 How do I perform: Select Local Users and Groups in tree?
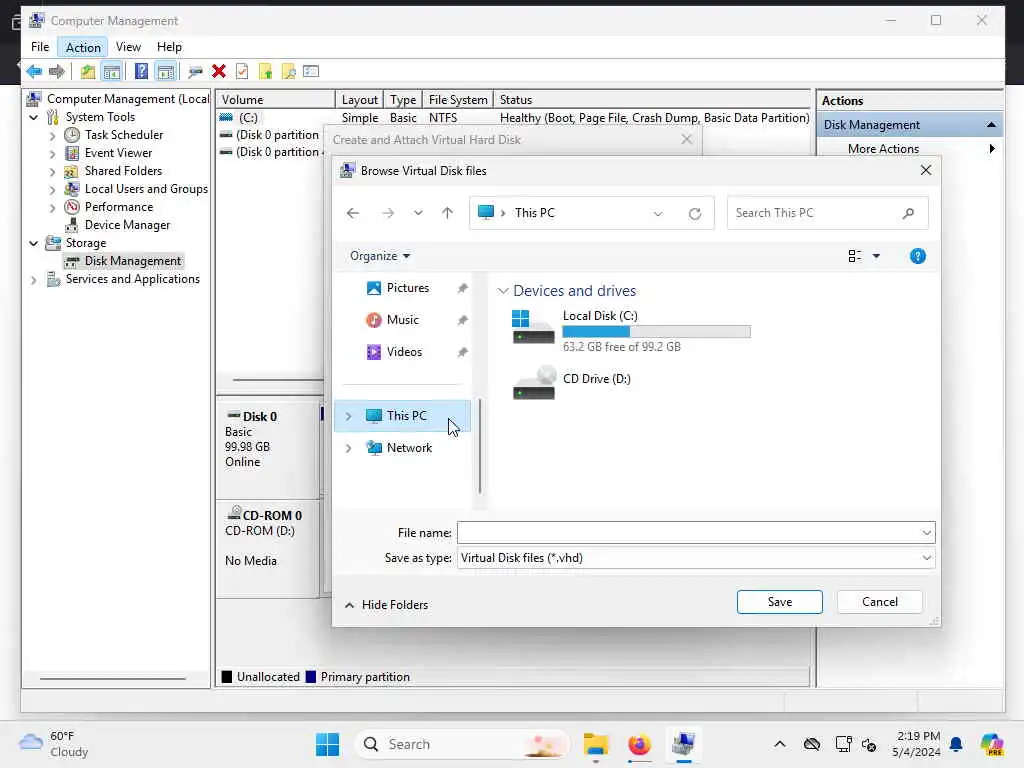(146, 189)
